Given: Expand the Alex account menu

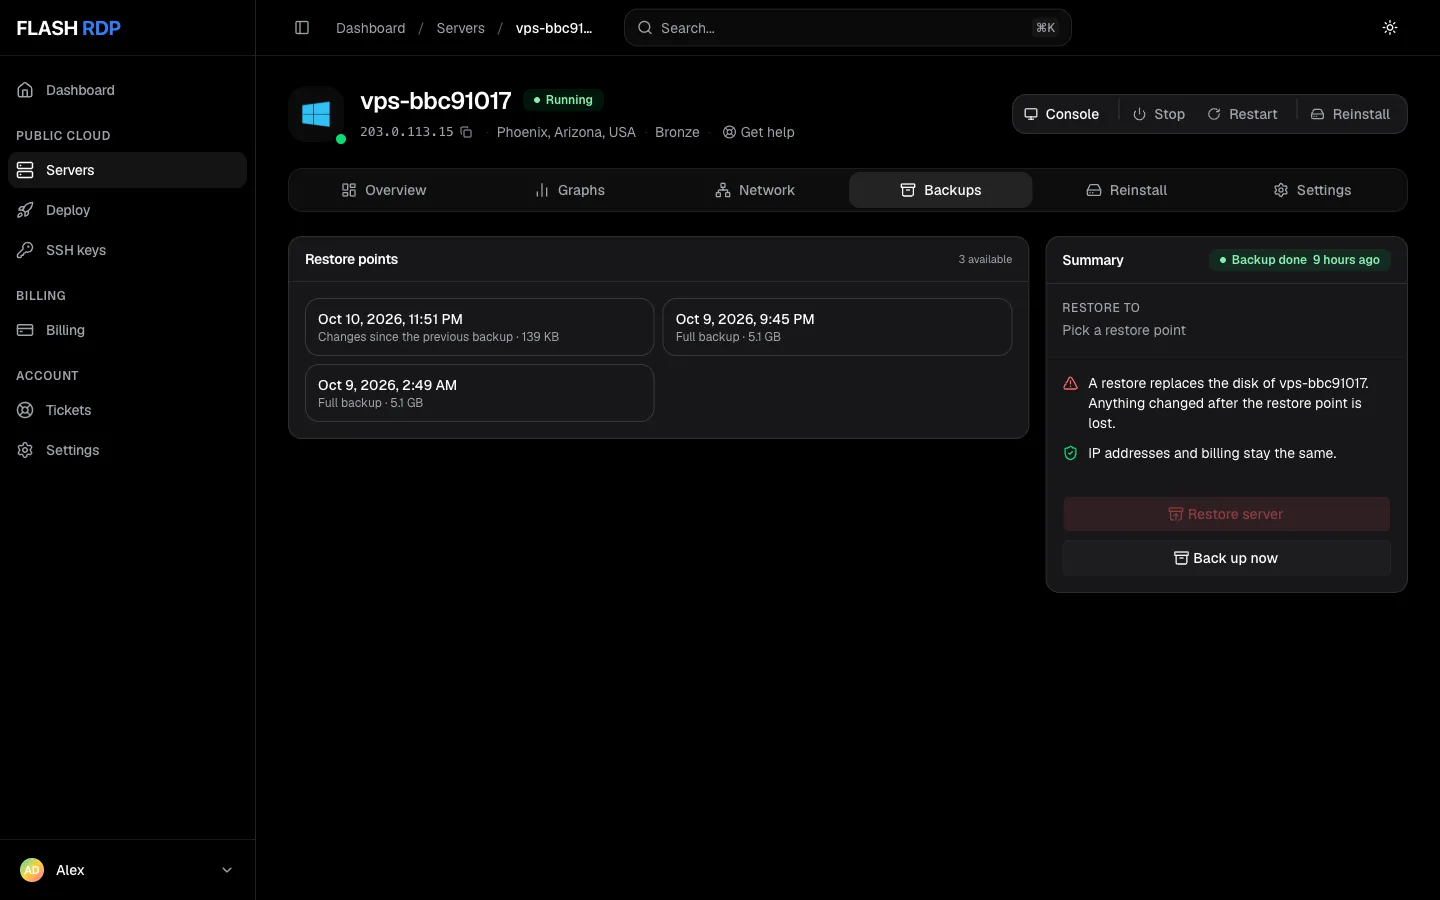Looking at the screenshot, I should [127, 870].
